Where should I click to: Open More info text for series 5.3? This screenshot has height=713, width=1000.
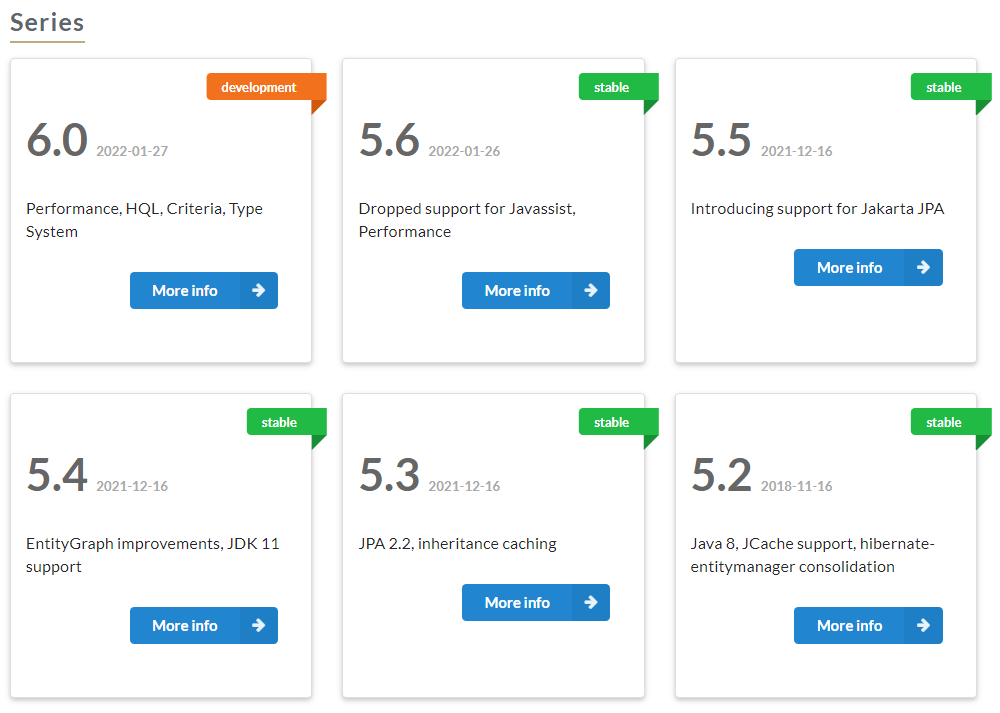pyautogui.click(x=517, y=602)
